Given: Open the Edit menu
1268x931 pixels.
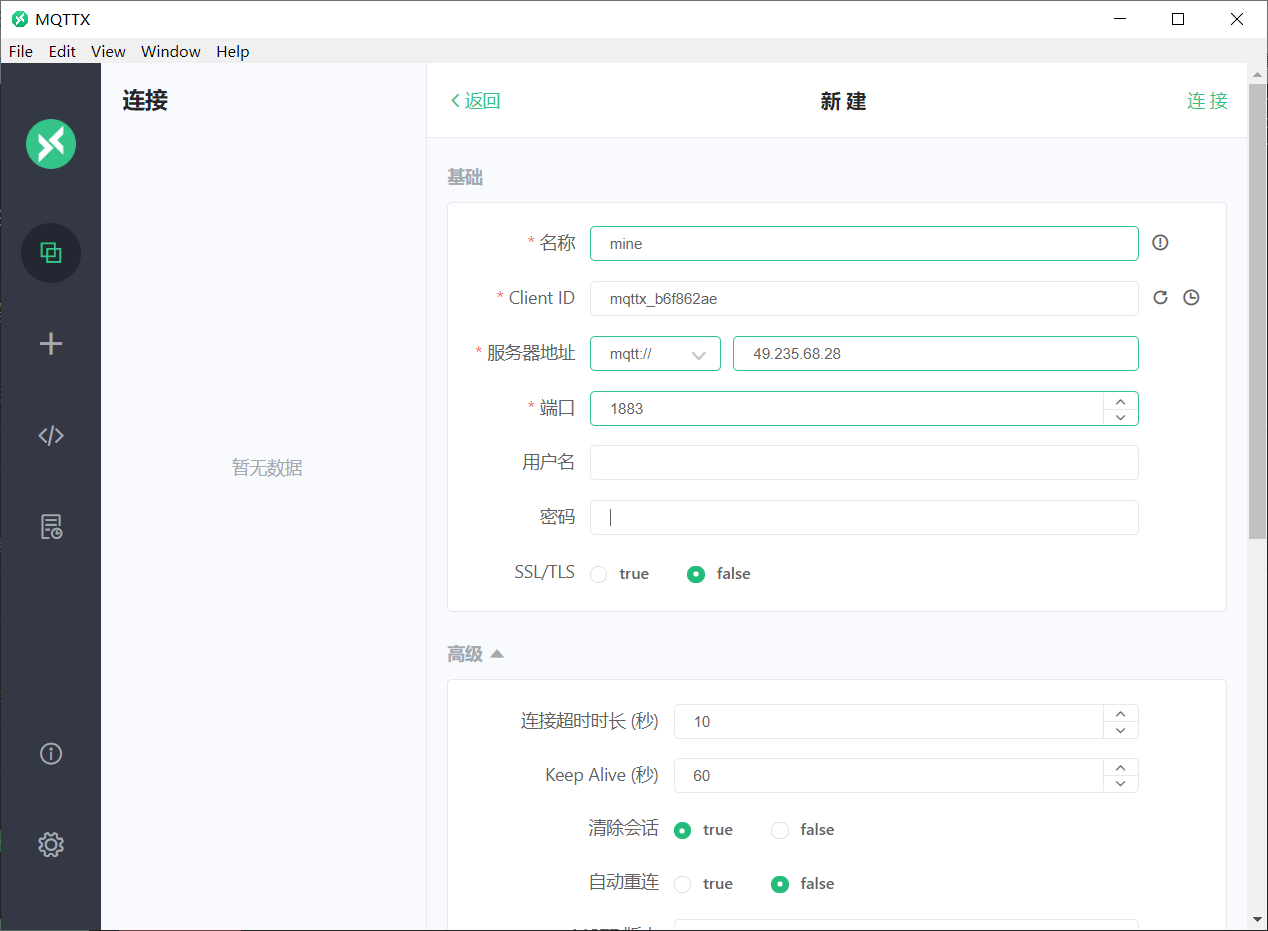Looking at the screenshot, I should [x=62, y=51].
